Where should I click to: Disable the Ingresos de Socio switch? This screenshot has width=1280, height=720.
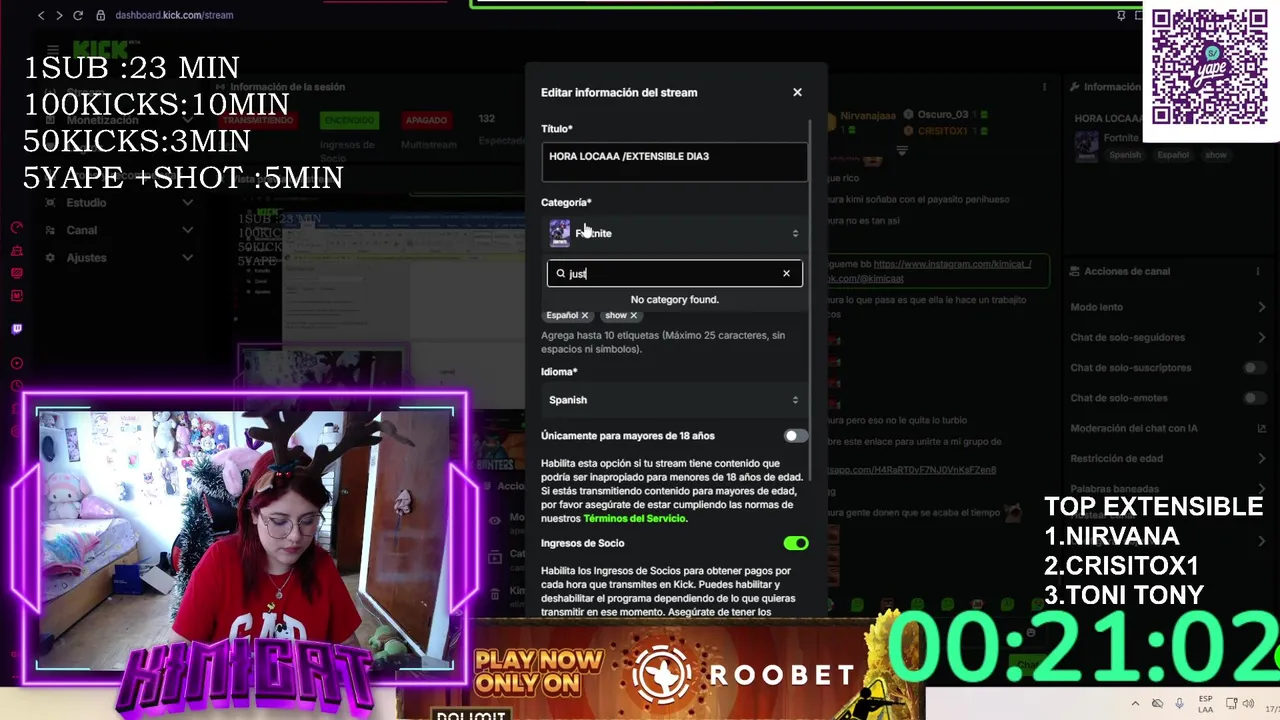[796, 543]
